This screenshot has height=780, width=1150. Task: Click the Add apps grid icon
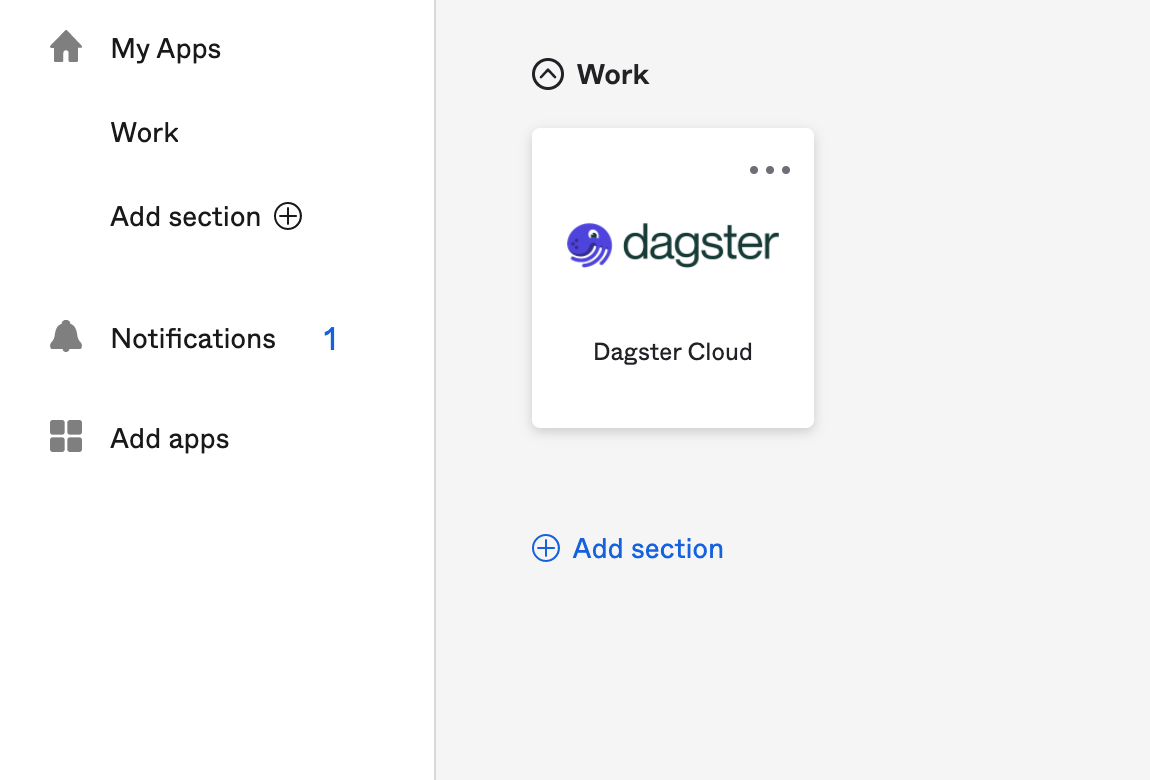point(65,437)
